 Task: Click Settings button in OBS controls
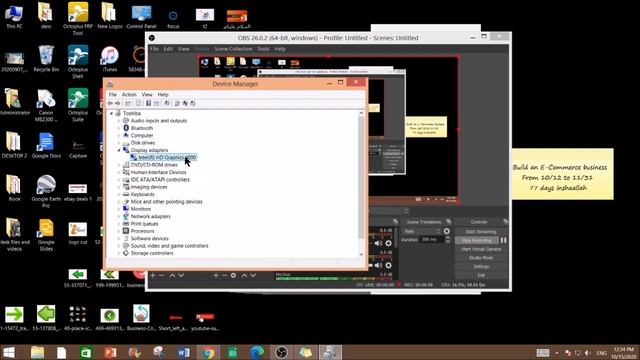(x=481, y=267)
